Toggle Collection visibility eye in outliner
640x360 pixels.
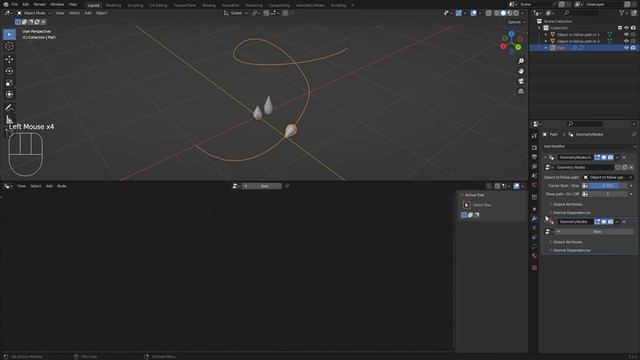(x=626, y=28)
